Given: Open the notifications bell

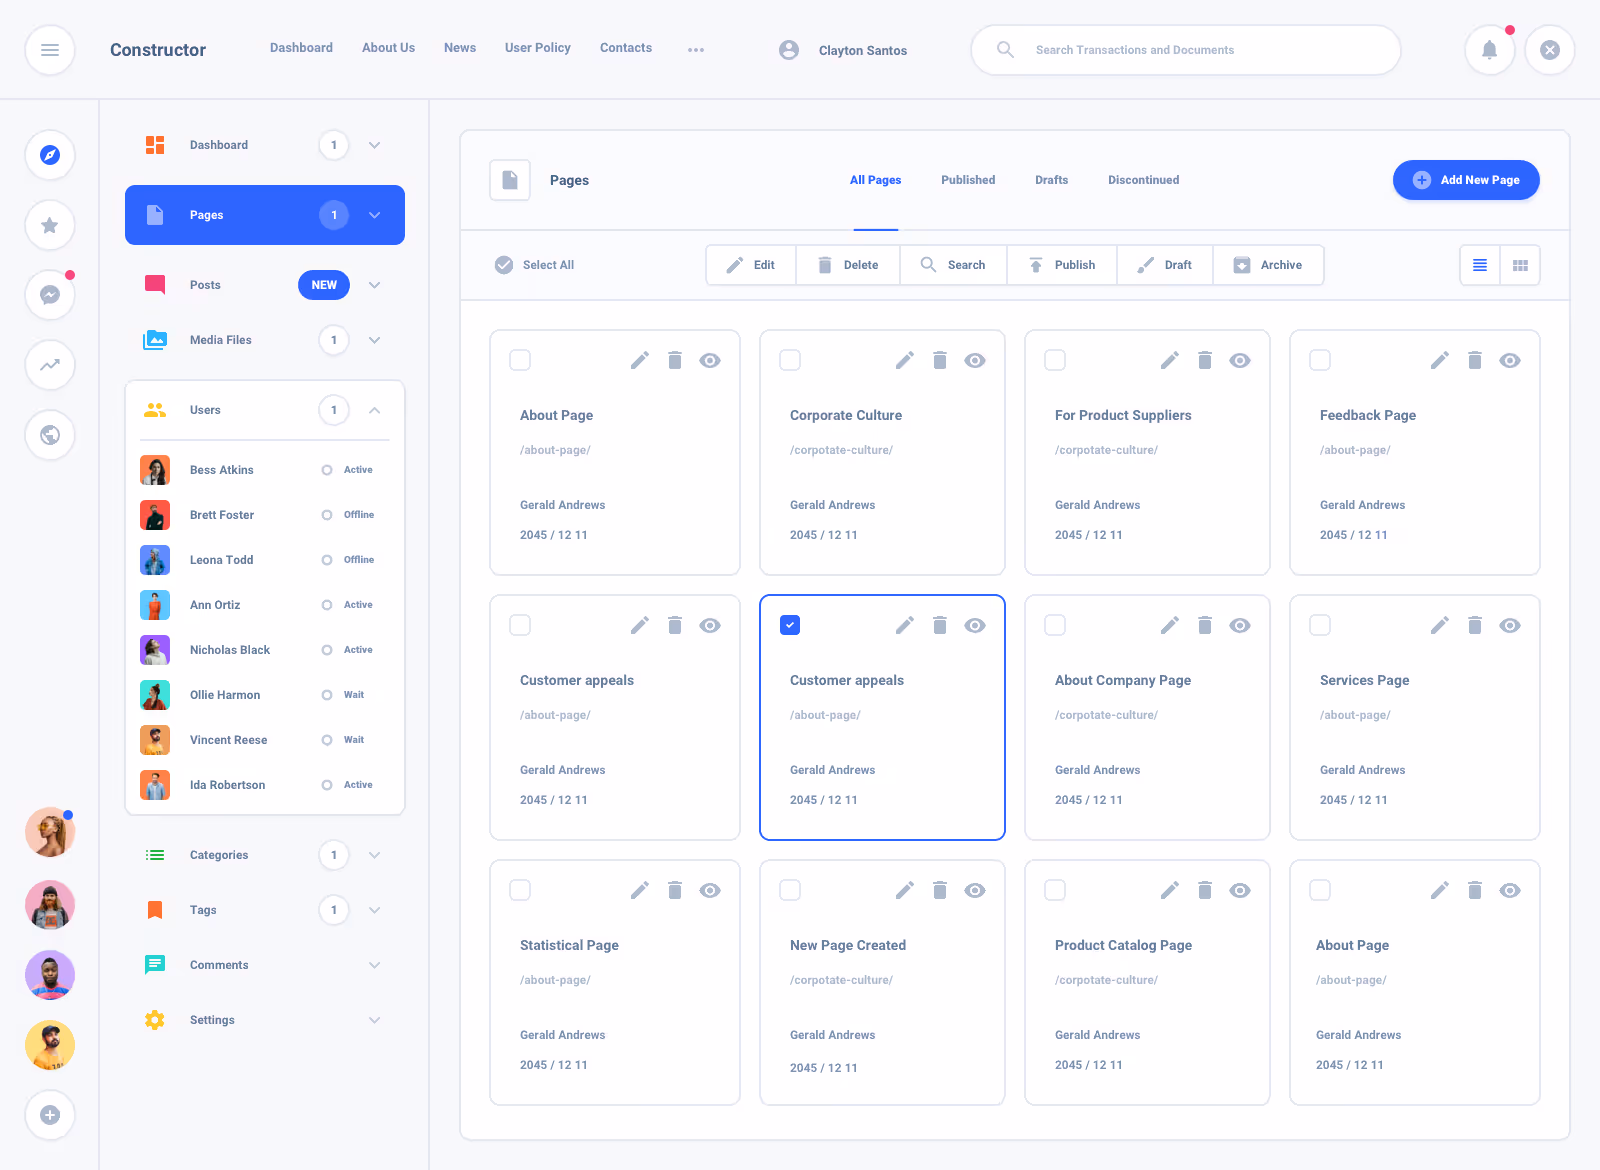Looking at the screenshot, I should pyautogui.click(x=1490, y=50).
